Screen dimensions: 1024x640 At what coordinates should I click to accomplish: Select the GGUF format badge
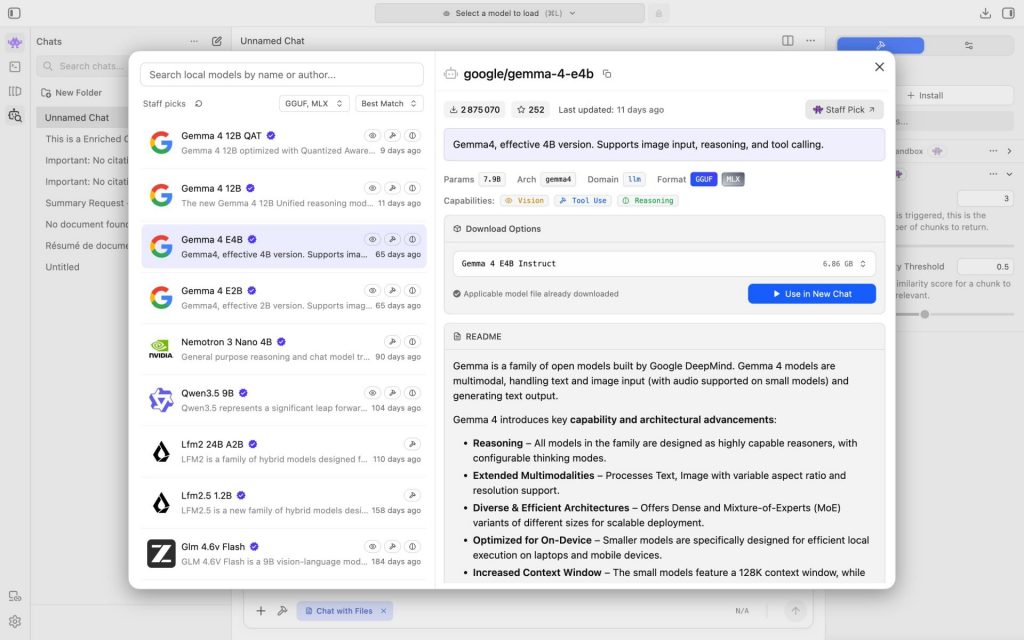point(704,179)
